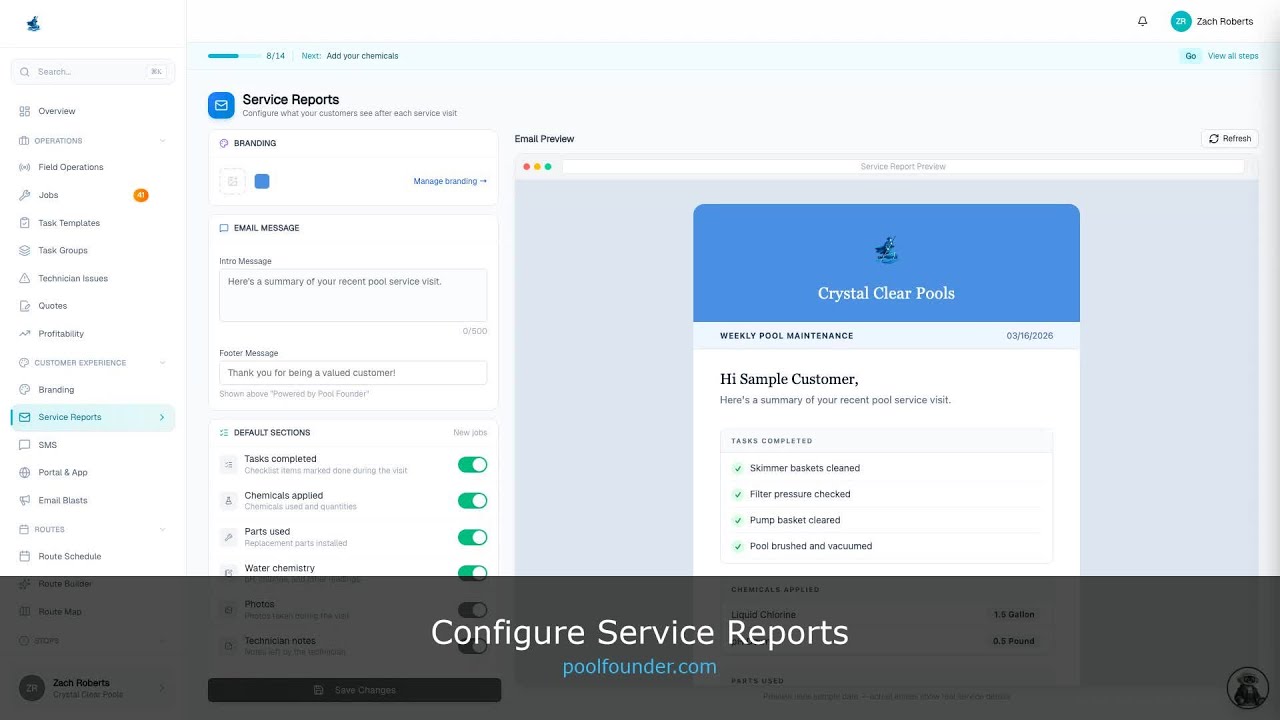Click the Email Message panel chat icon
The height and width of the screenshot is (720, 1280).
click(x=224, y=228)
